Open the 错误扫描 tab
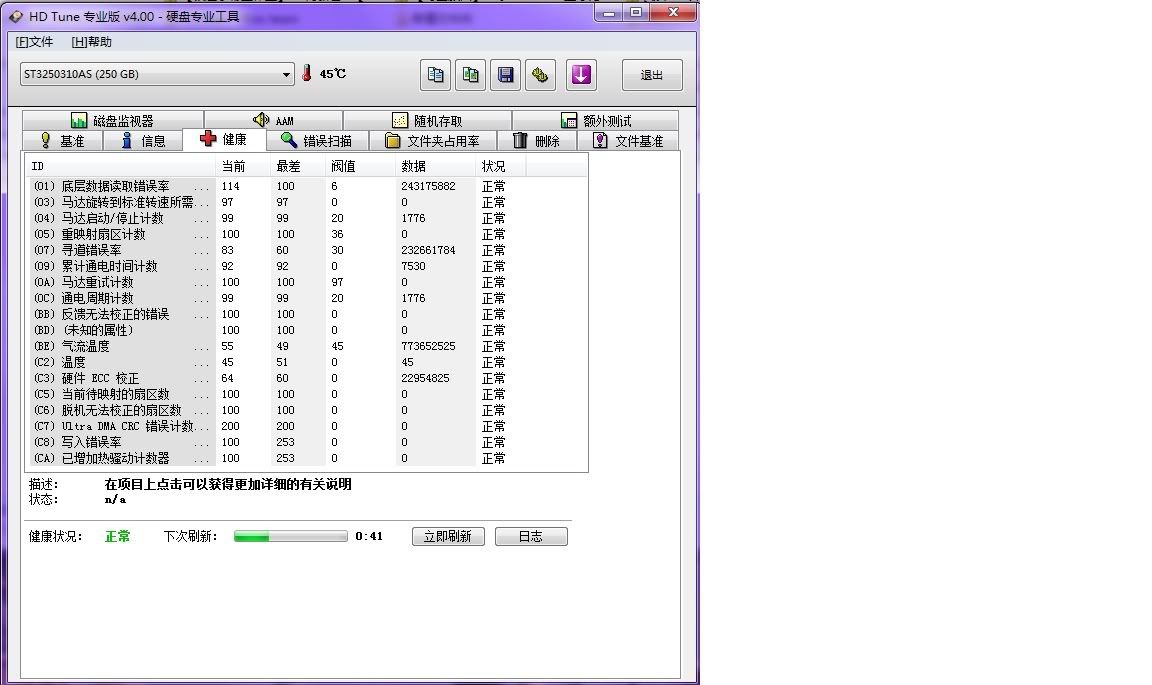 point(316,141)
